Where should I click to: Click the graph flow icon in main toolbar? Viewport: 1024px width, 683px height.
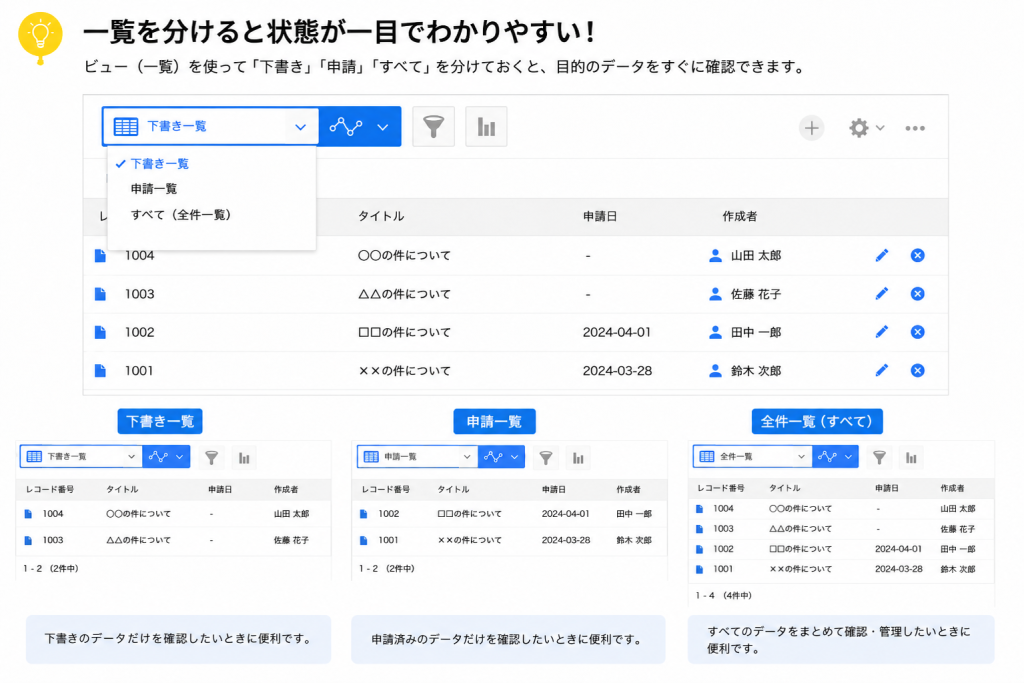(345, 127)
